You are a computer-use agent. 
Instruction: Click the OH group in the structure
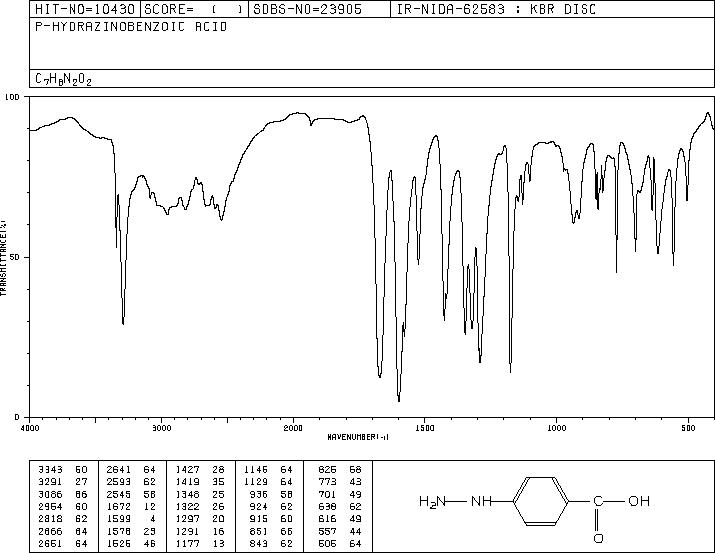tap(639, 501)
